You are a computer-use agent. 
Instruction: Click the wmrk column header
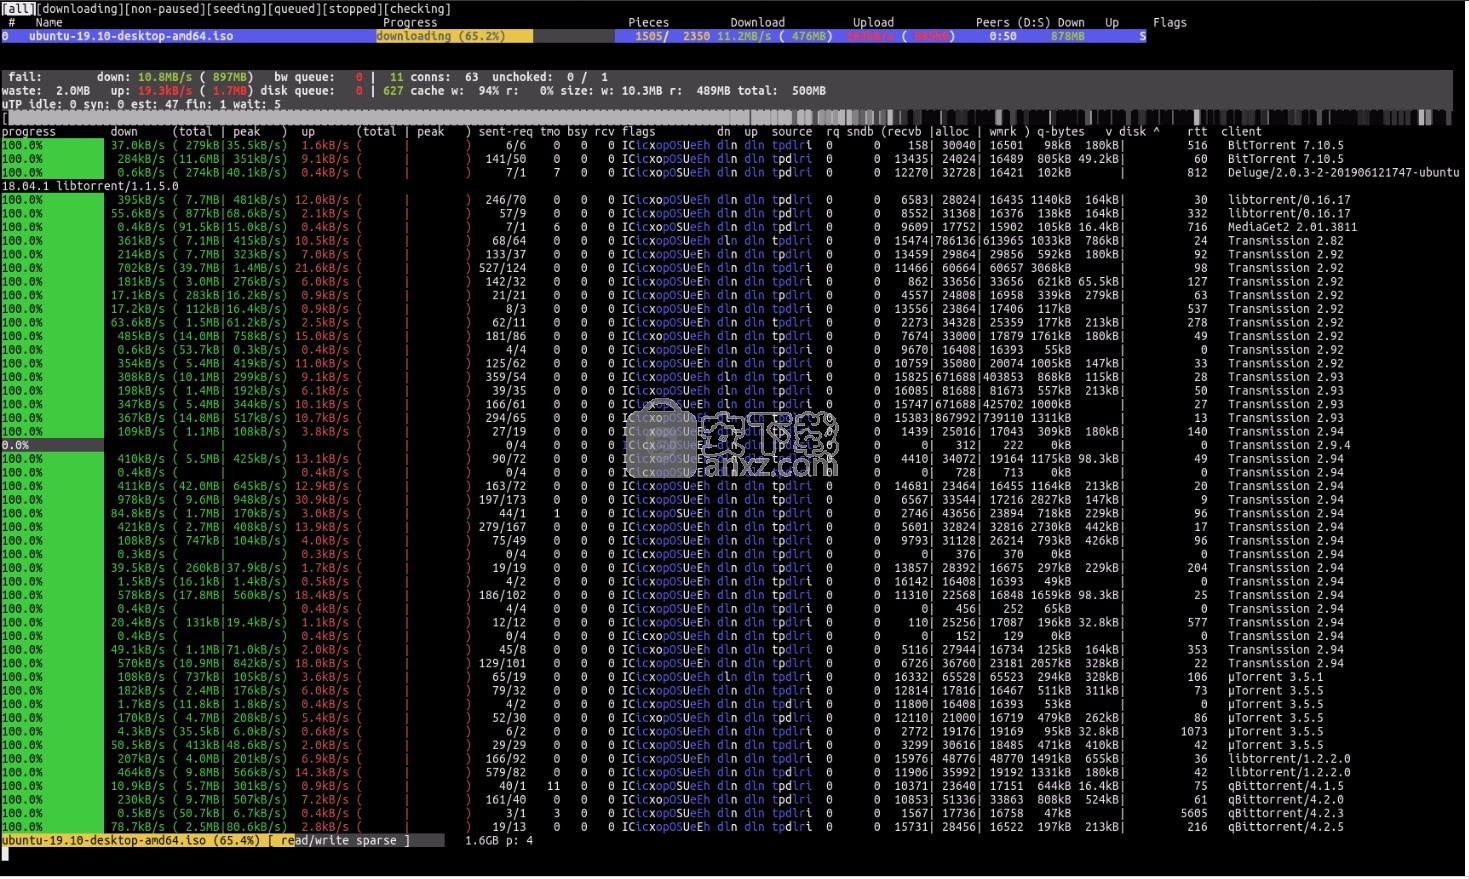(1003, 131)
